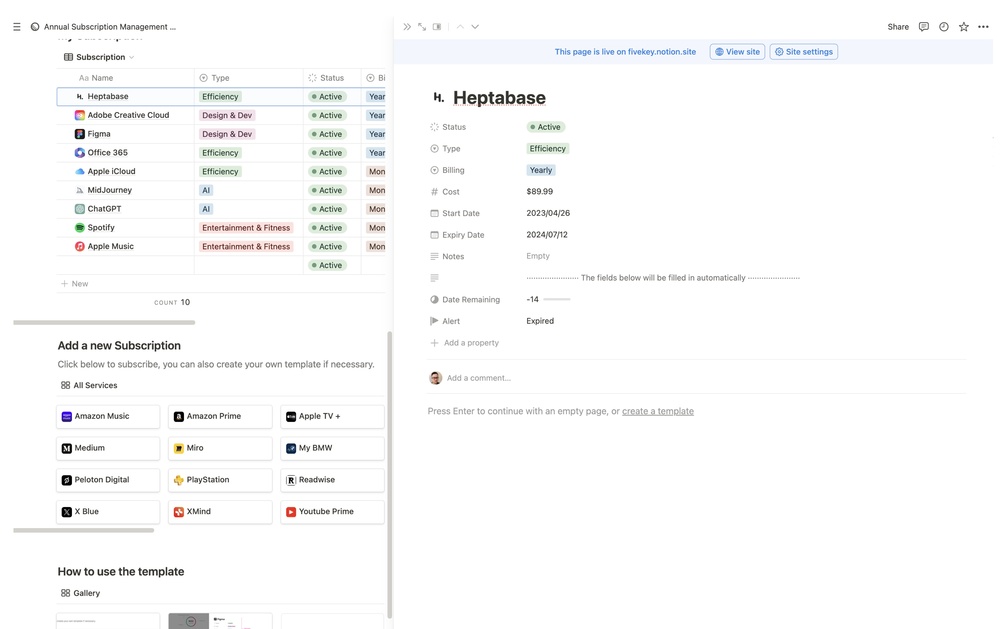Click the Date Remaining progress bar

click(556, 299)
